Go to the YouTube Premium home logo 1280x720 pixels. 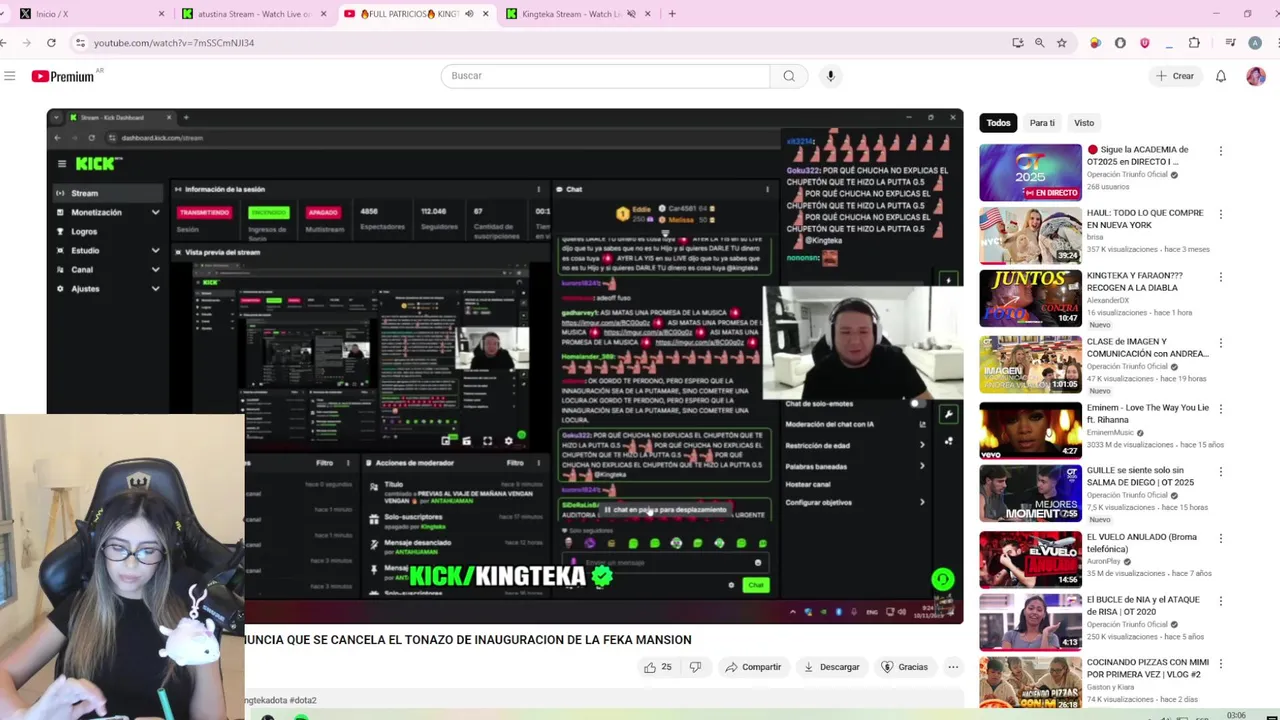coord(62,76)
